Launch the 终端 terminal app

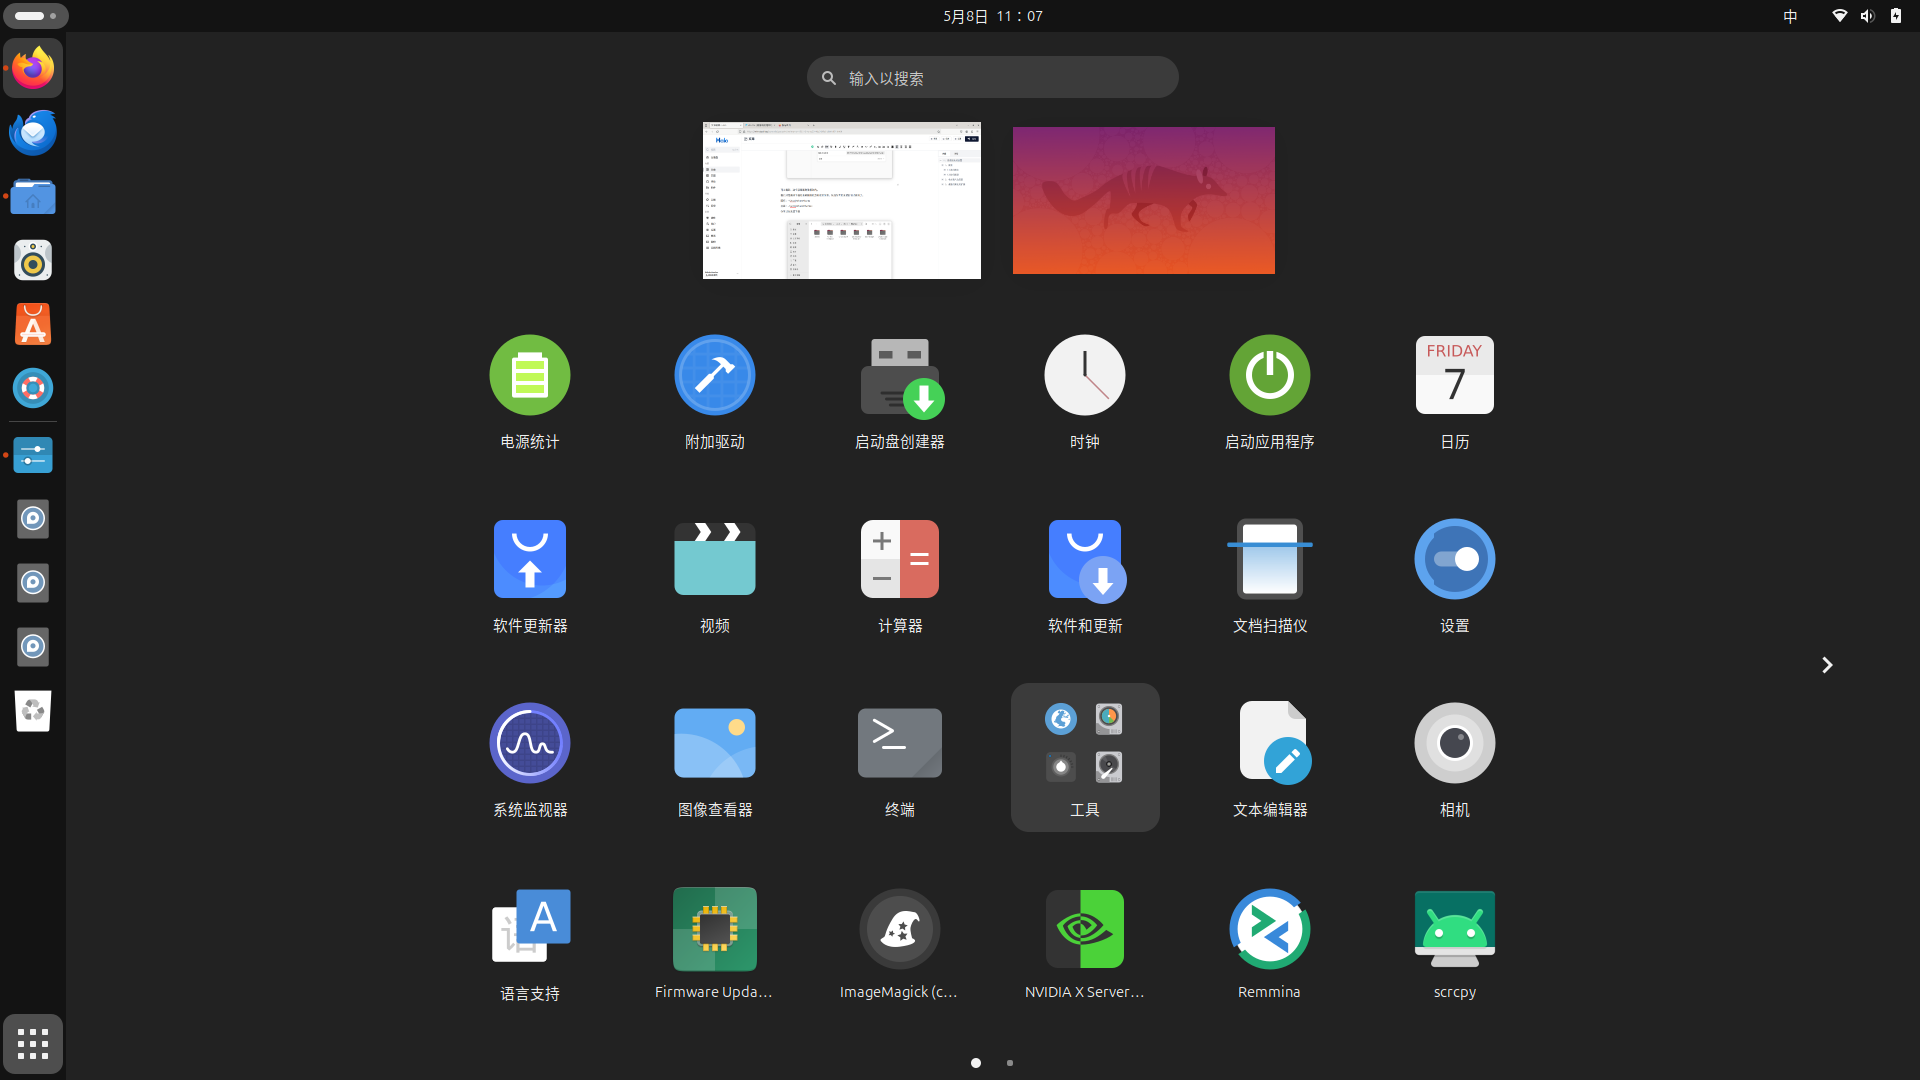pos(899,744)
